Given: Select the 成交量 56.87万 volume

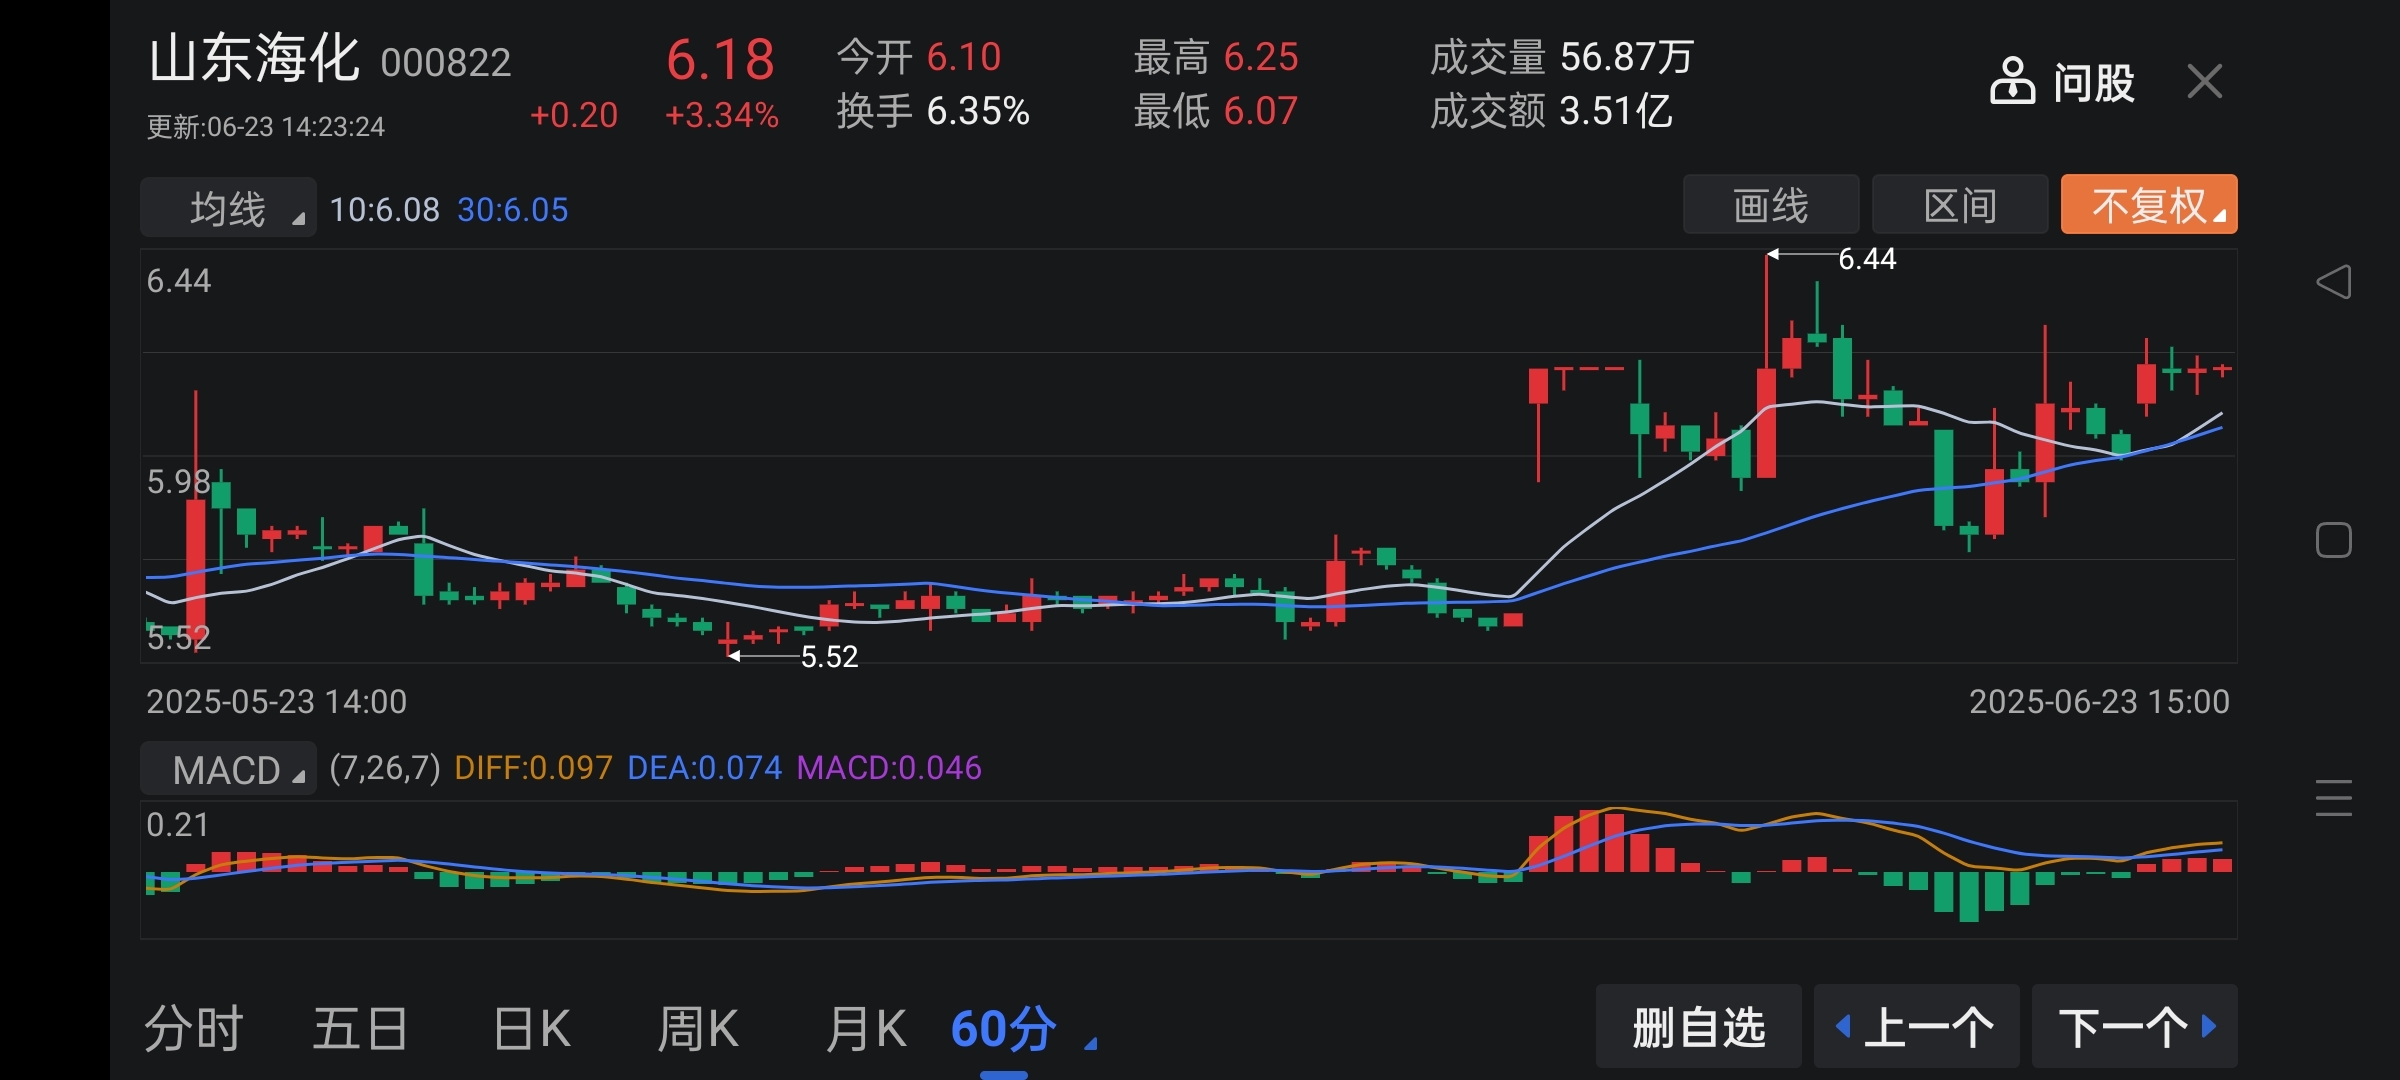Looking at the screenshot, I should [1562, 57].
